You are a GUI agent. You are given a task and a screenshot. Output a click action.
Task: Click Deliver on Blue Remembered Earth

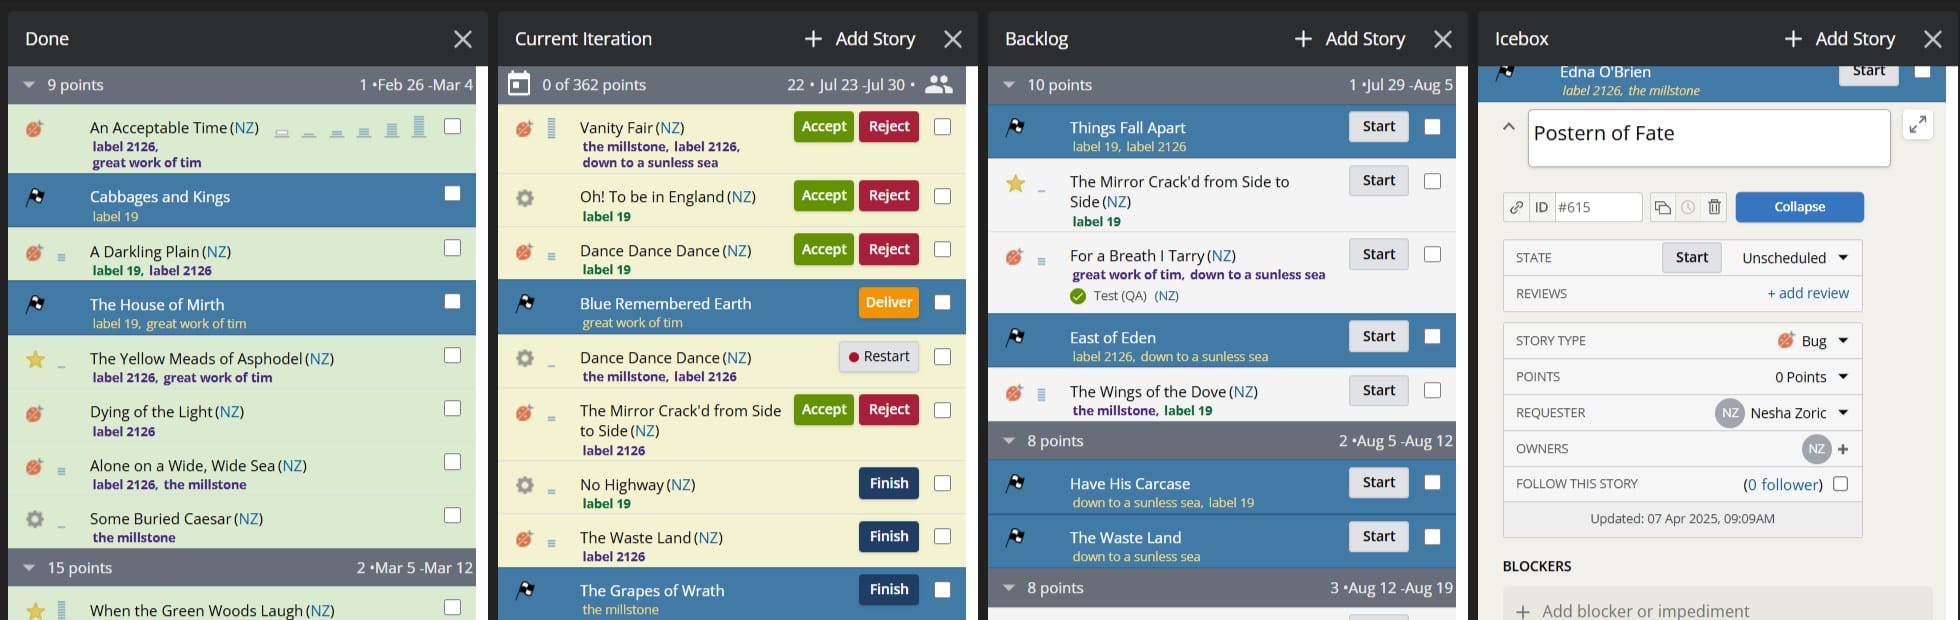click(x=889, y=302)
